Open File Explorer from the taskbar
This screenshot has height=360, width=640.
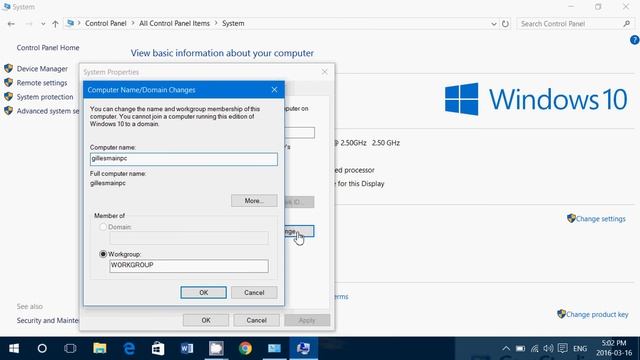click(100, 348)
